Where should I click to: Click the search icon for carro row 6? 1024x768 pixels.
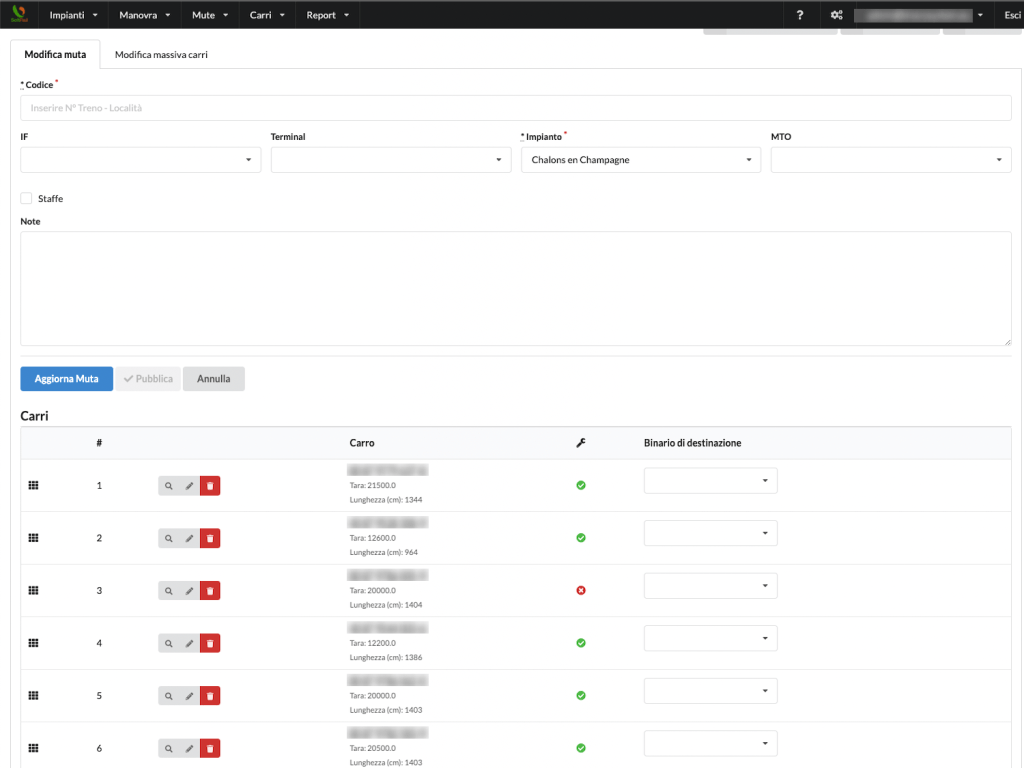tap(168, 748)
